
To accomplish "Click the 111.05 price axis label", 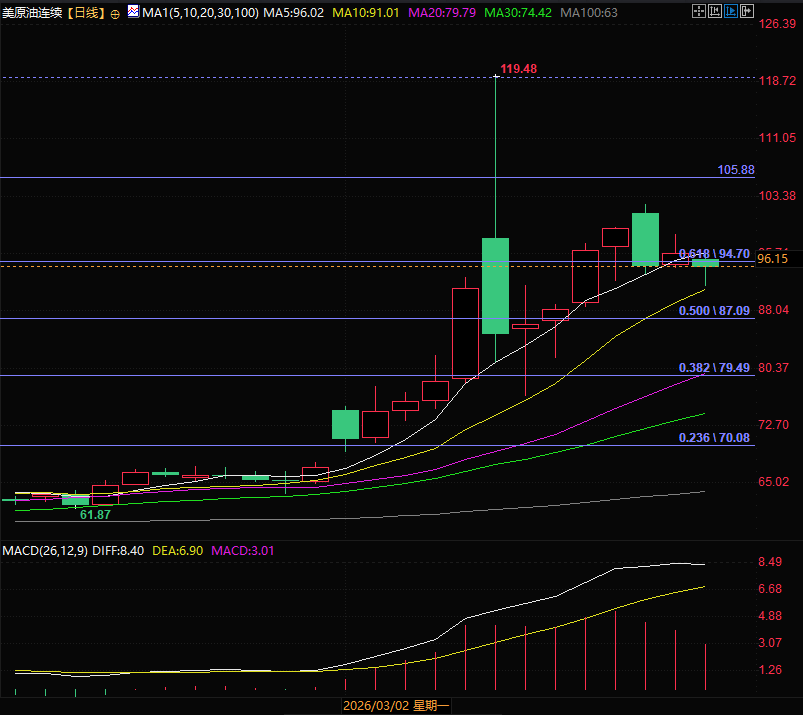I will tap(777, 137).
